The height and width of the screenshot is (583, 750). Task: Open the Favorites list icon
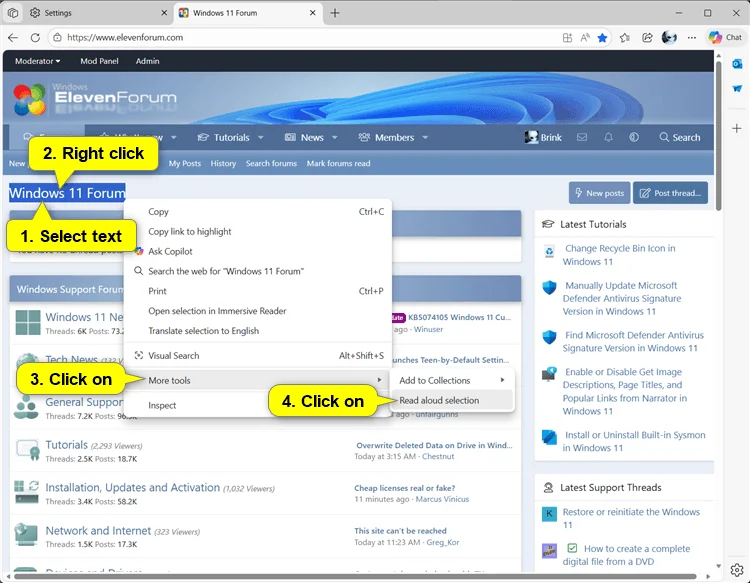(625, 37)
